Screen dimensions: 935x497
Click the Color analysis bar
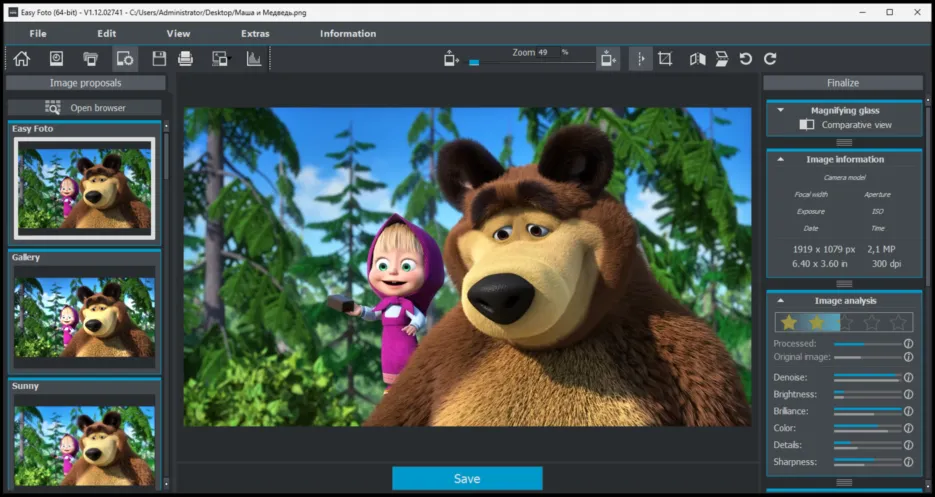[x=868, y=428]
